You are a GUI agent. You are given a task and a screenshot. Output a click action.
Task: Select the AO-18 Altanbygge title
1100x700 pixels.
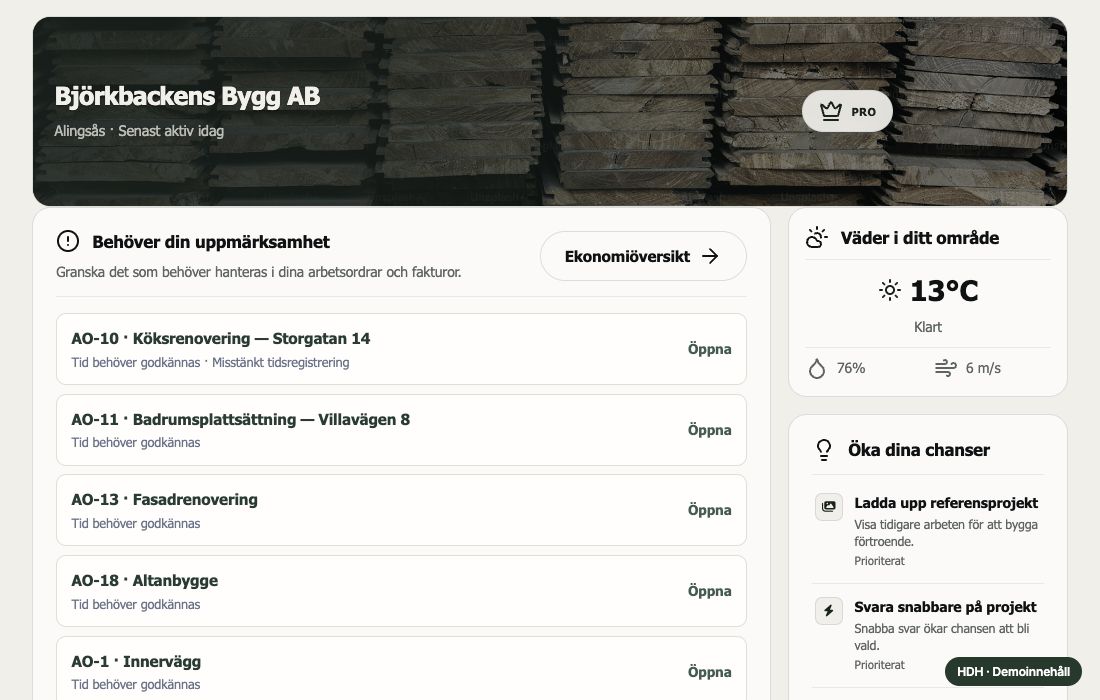145,581
